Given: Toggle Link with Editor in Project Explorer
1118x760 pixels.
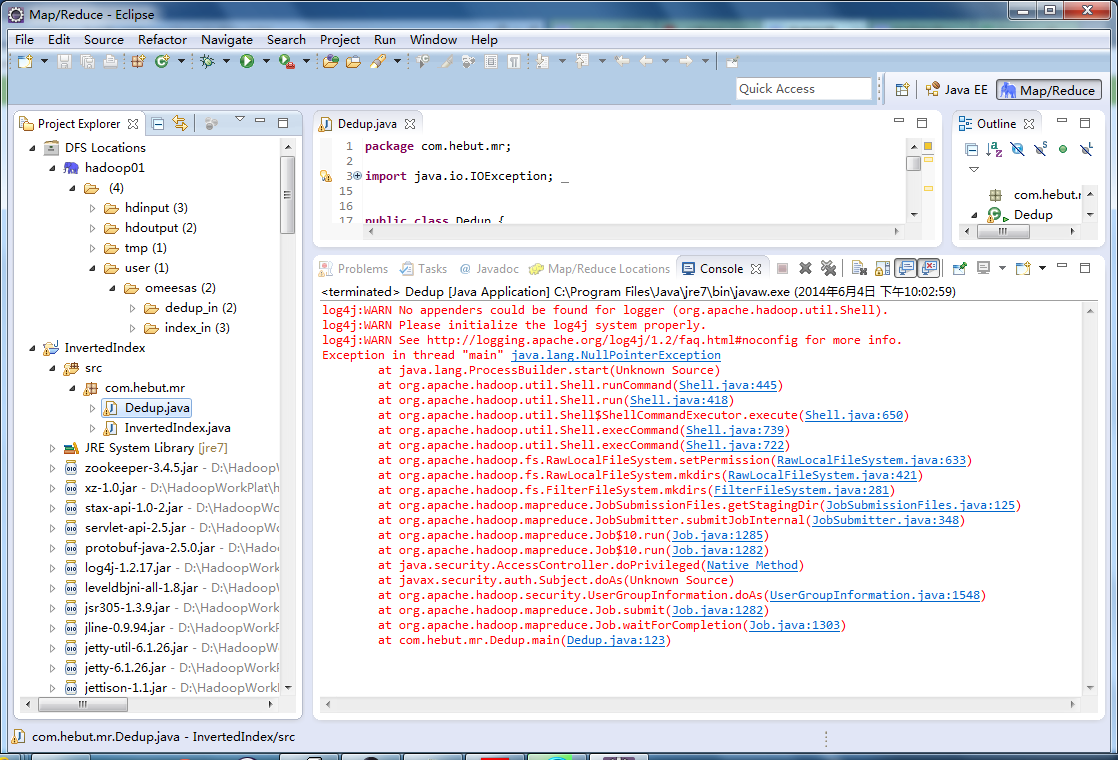Looking at the screenshot, I should (x=180, y=124).
